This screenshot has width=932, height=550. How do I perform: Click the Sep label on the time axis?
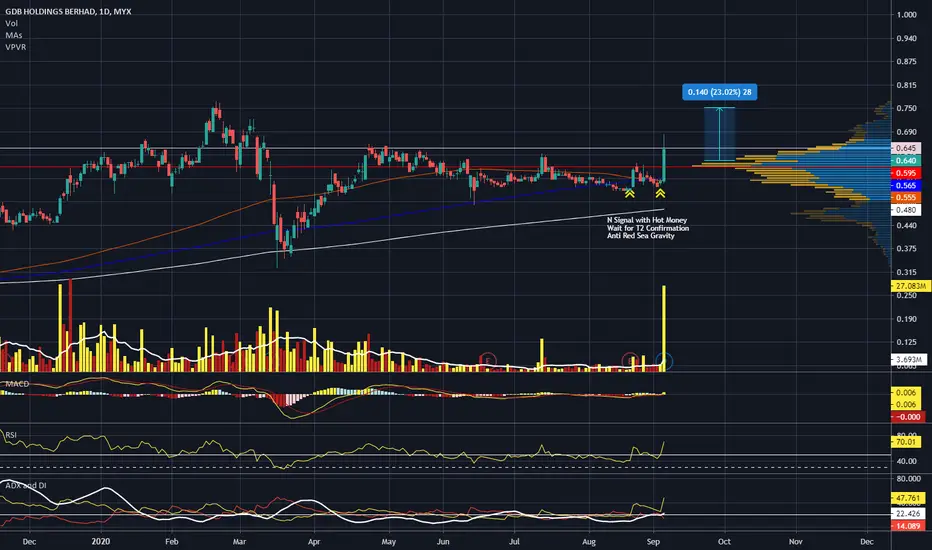pos(653,542)
